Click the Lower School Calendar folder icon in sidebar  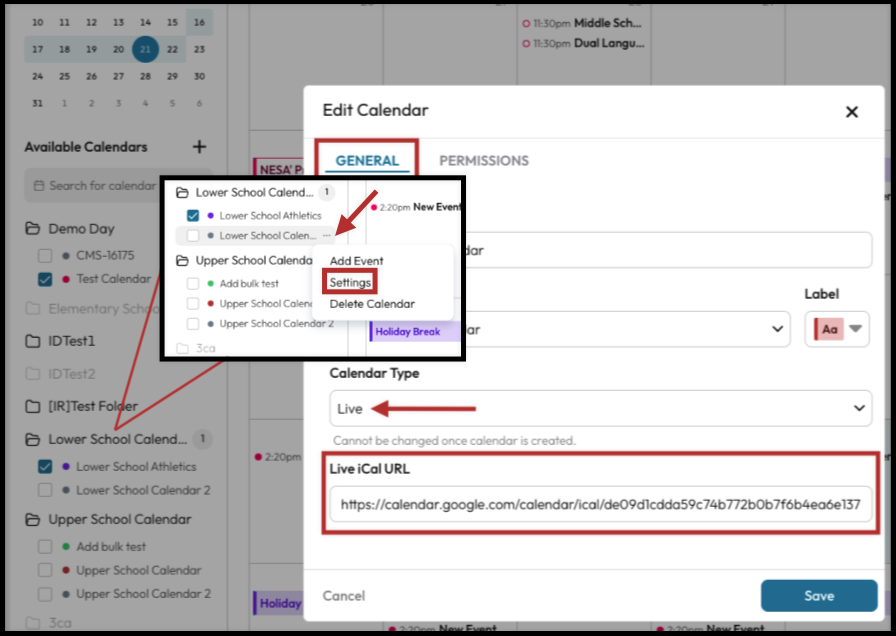click(x=33, y=439)
